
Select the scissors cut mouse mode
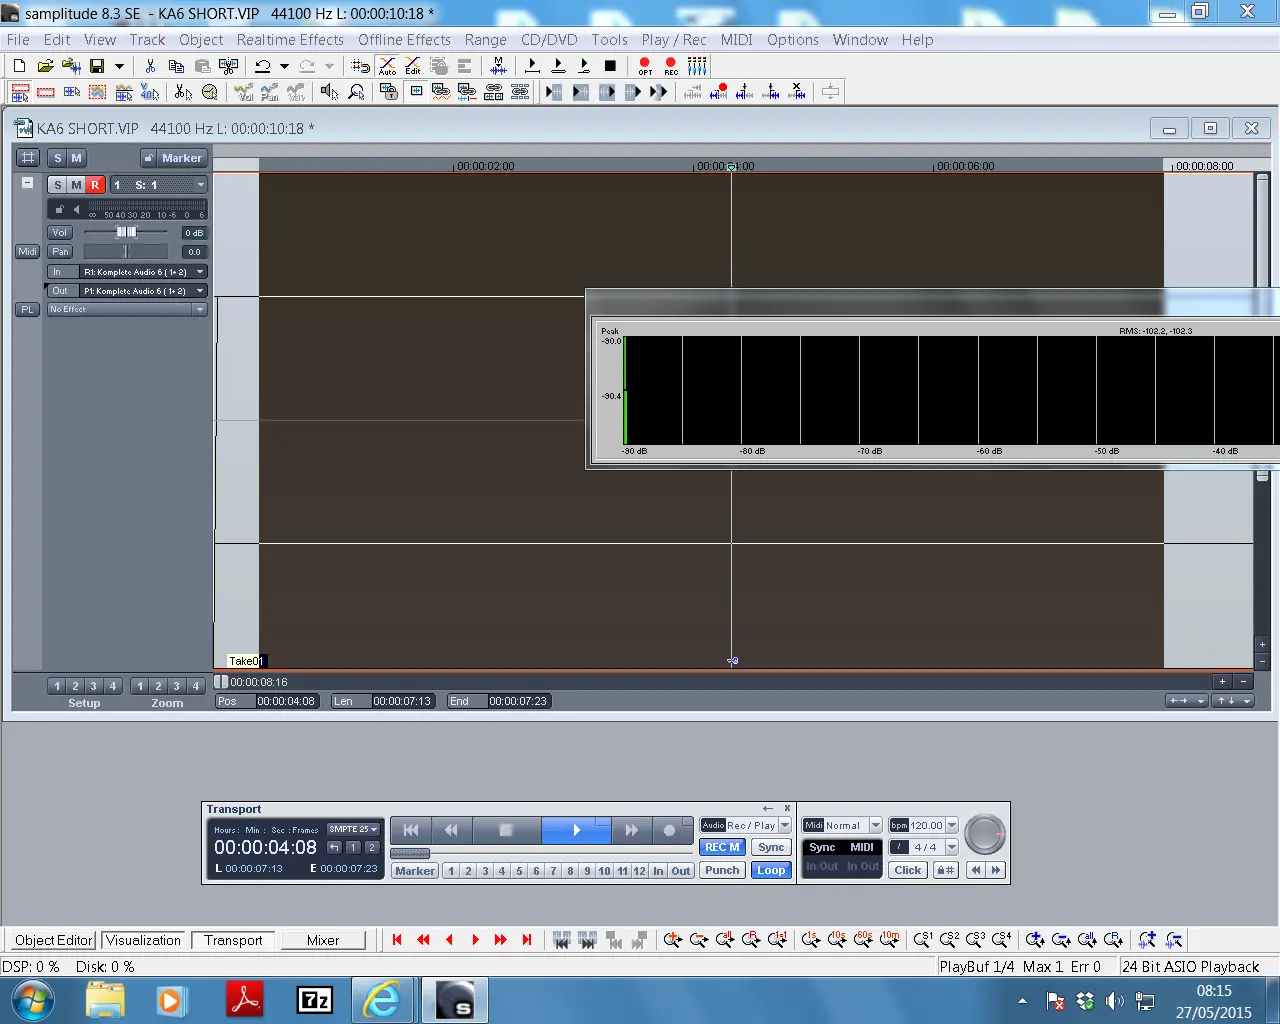coord(183,92)
